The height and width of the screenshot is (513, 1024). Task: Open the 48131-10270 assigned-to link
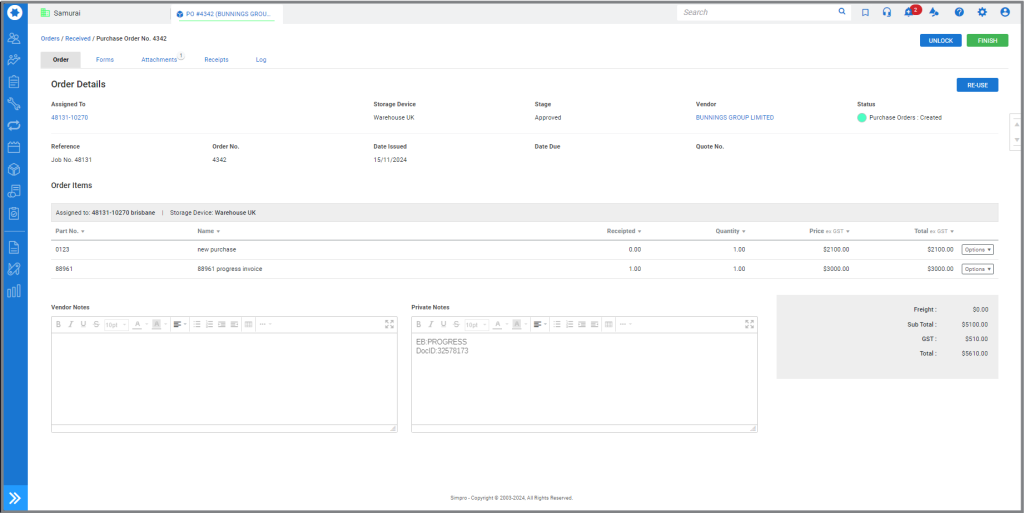[69, 117]
